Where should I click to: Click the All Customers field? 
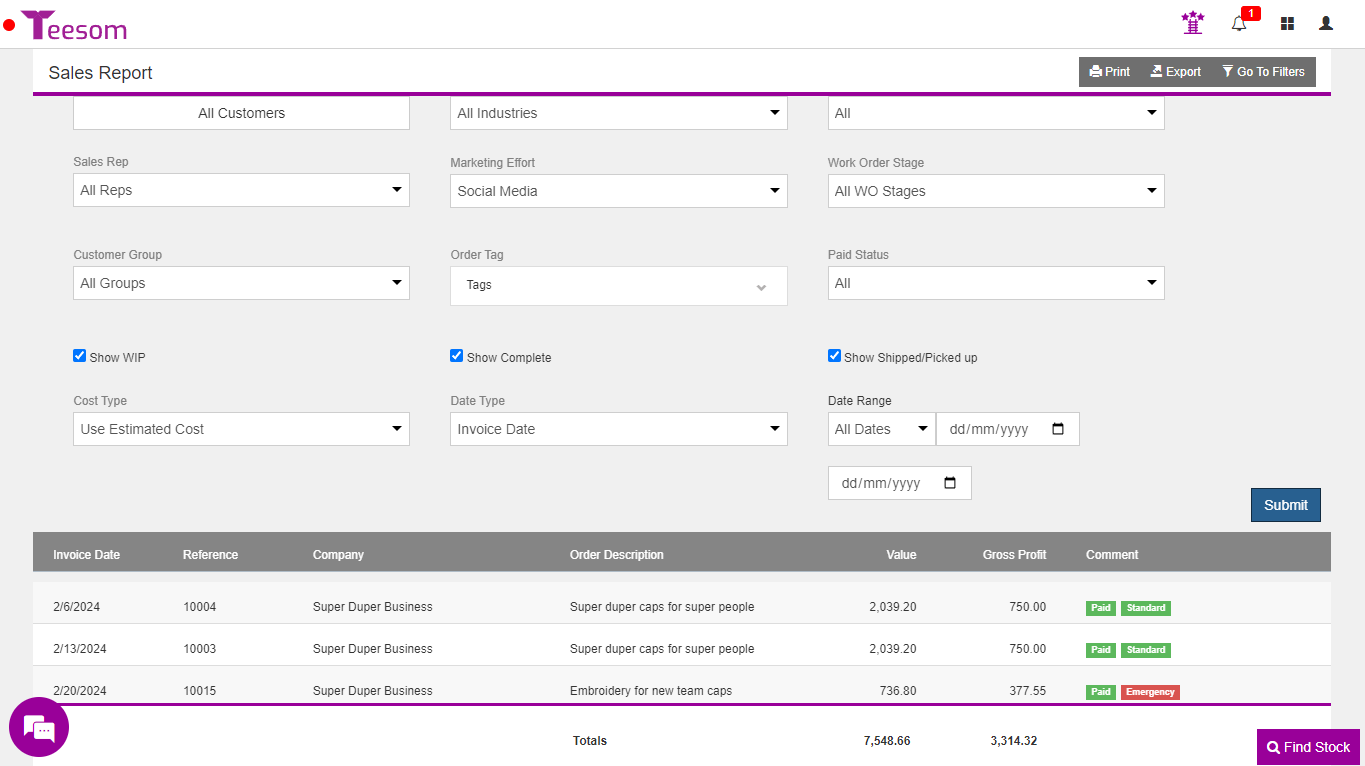pos(241,113)
